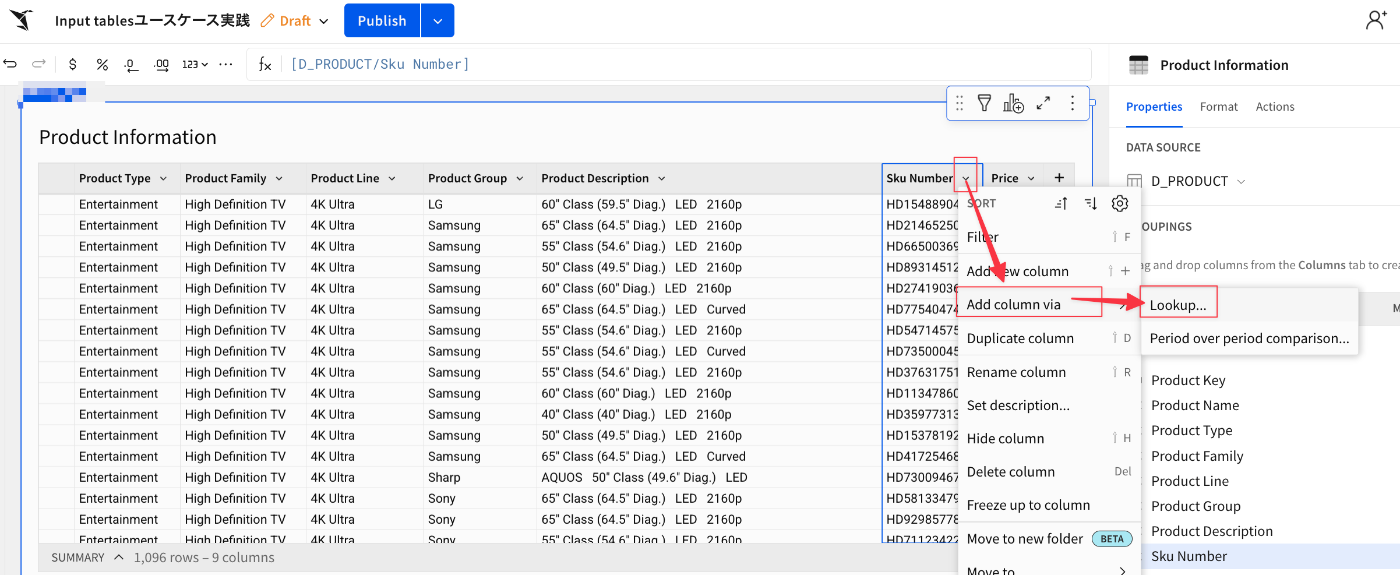Open the table filter icon
Screen dimensions: 1400x575
pos(984,103)
